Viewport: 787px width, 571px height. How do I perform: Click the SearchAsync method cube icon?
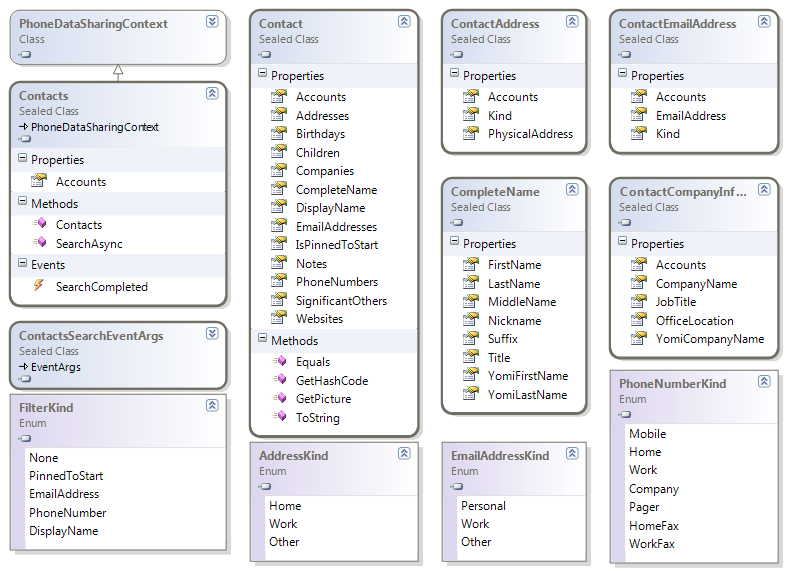[x=40, y=242]
